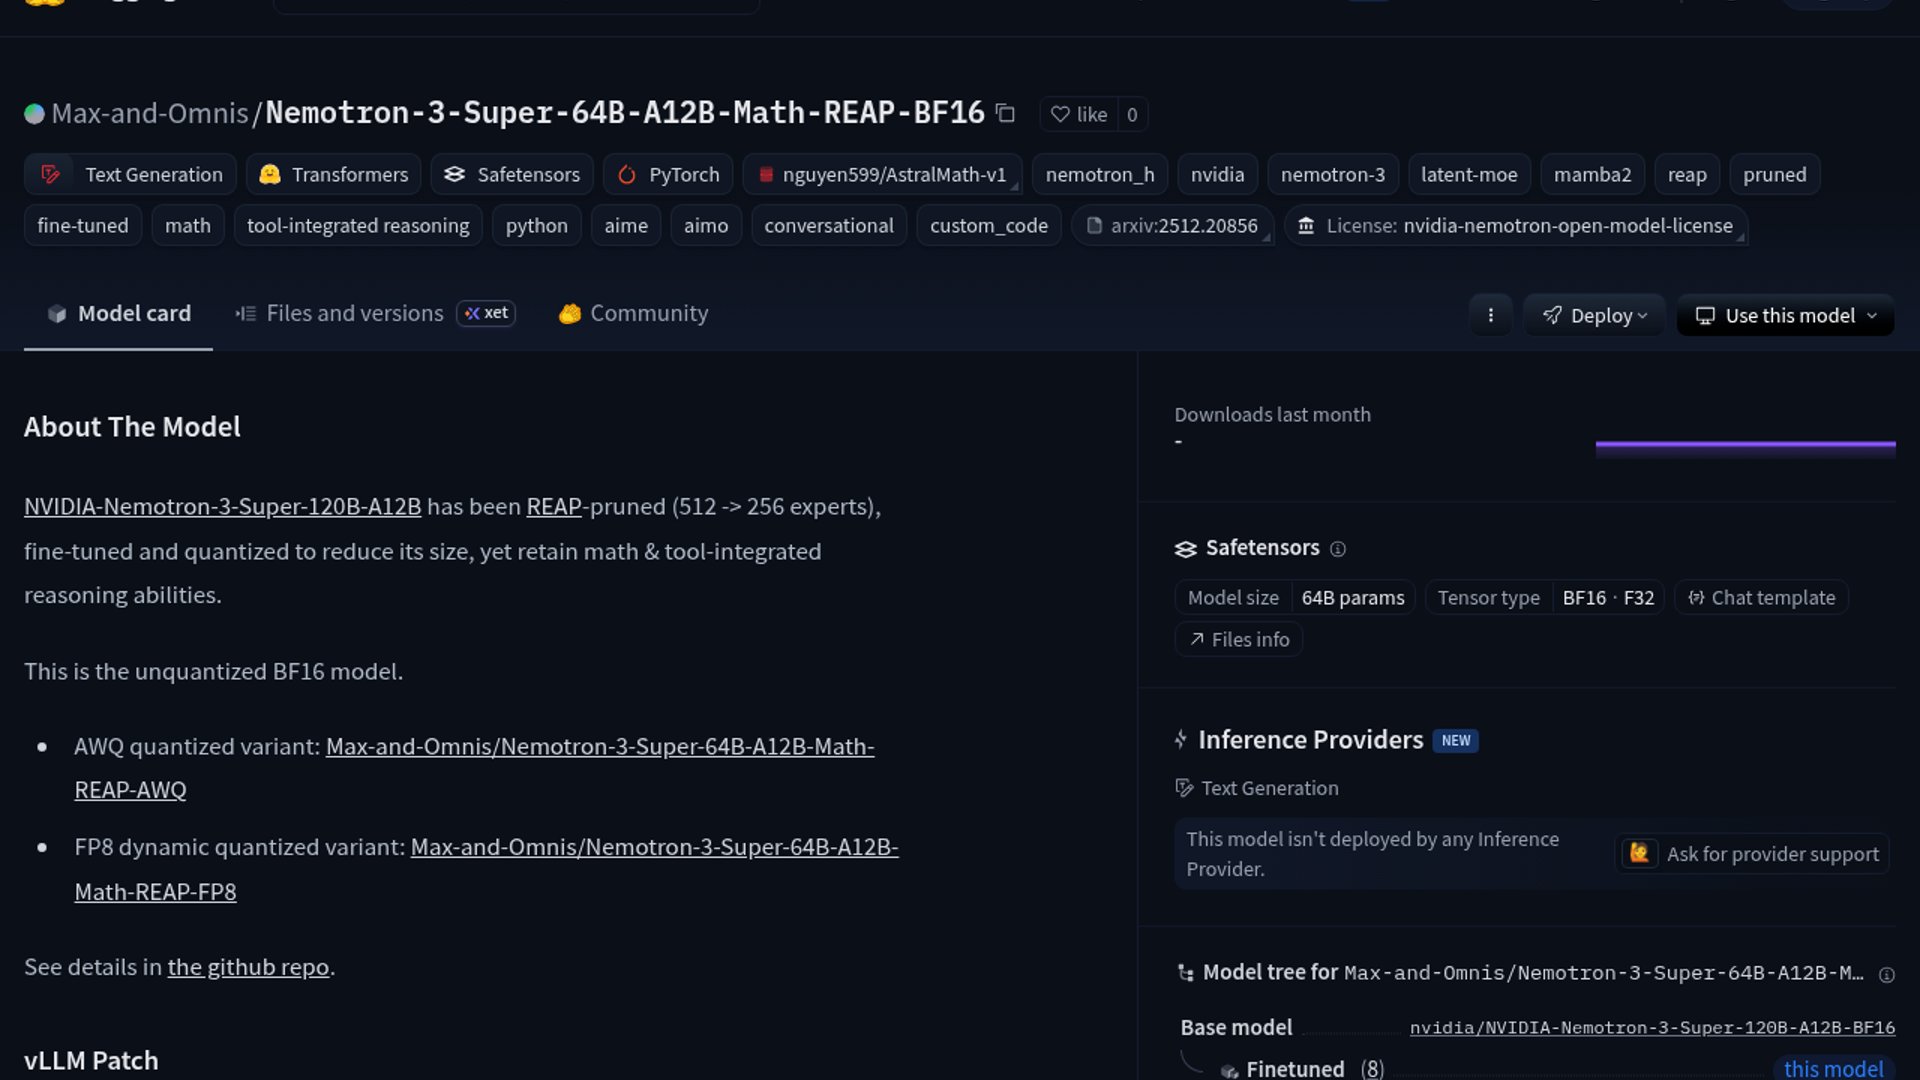The image size is (1920, 1080).
Task: Open the three-dot more options menu
Action: click(x=1490, y=315)
